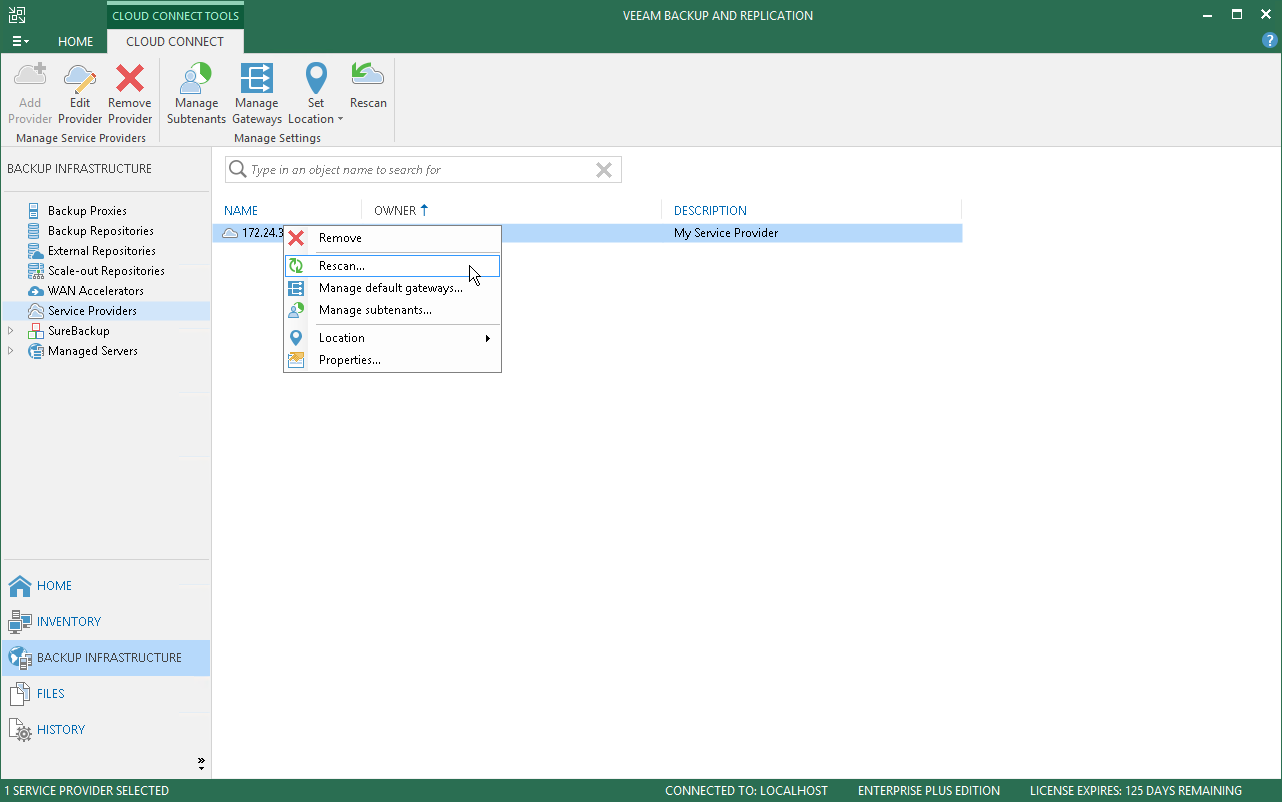Open the main application menu button

point(20,42)
